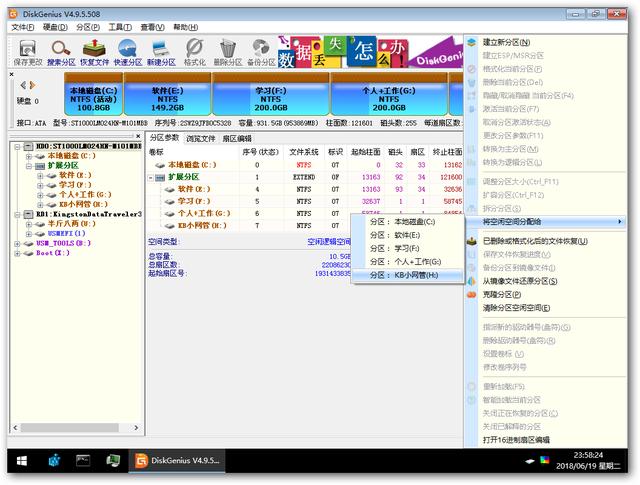The height and width of the screenshot is (485, 640).
Task: Click the 格式化 (Format) toolbar icon
Action: tap(195, 52)
